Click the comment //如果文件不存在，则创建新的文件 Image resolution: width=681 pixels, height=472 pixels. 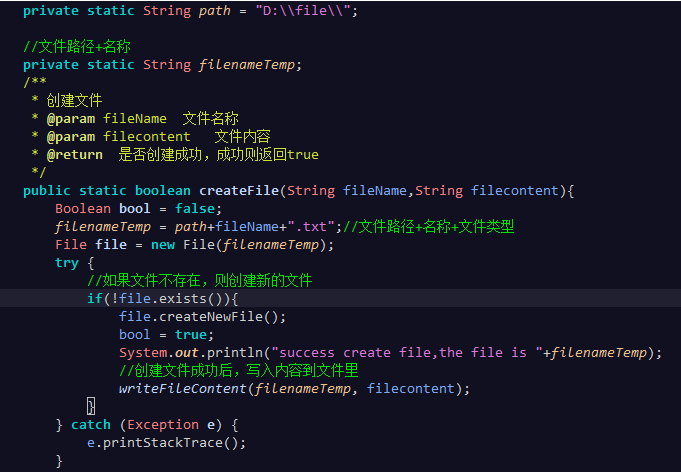pos(200,281)
